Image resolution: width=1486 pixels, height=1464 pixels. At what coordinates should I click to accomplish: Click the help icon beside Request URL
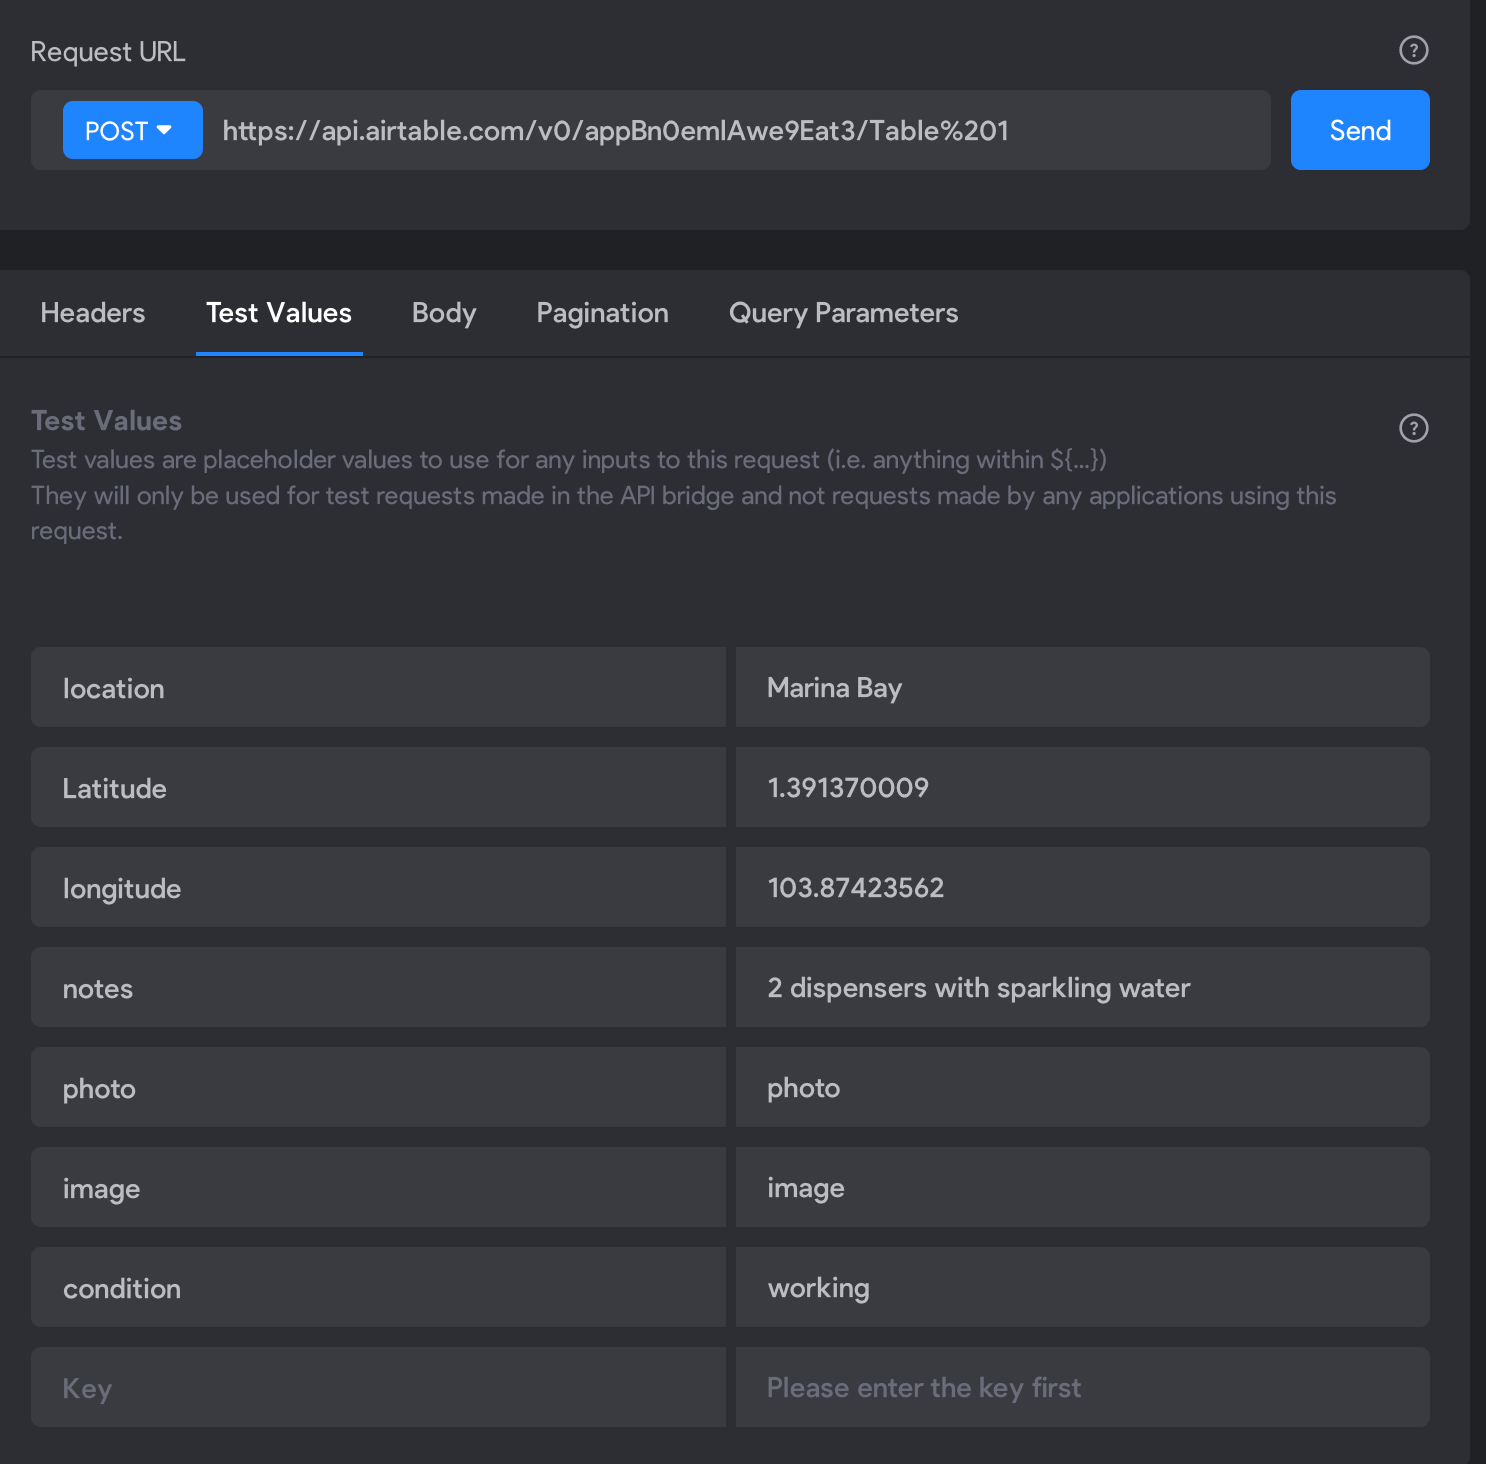click(1413, 50)
